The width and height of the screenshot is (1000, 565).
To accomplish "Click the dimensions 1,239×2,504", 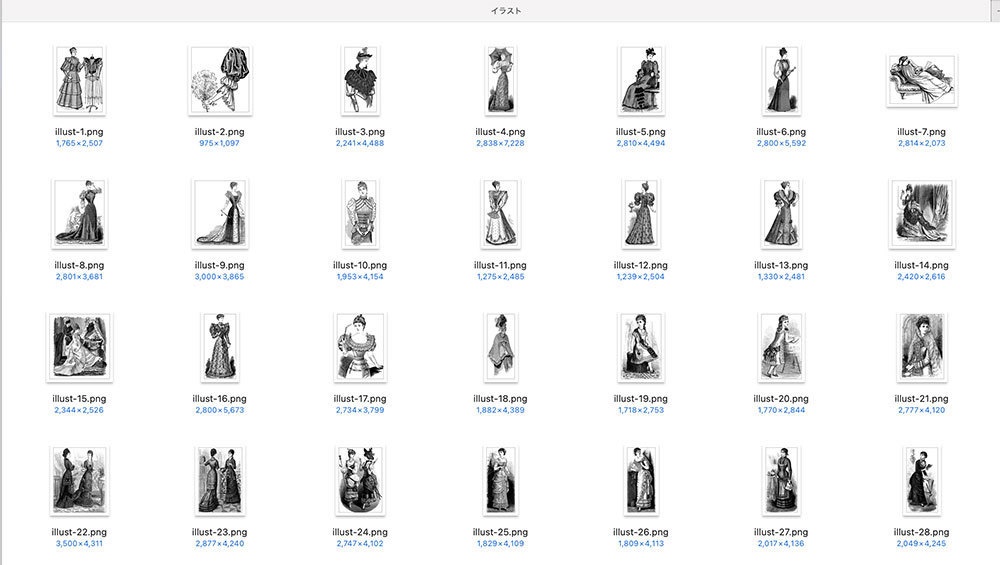I will pyautogui.click(x=641, y=277).
